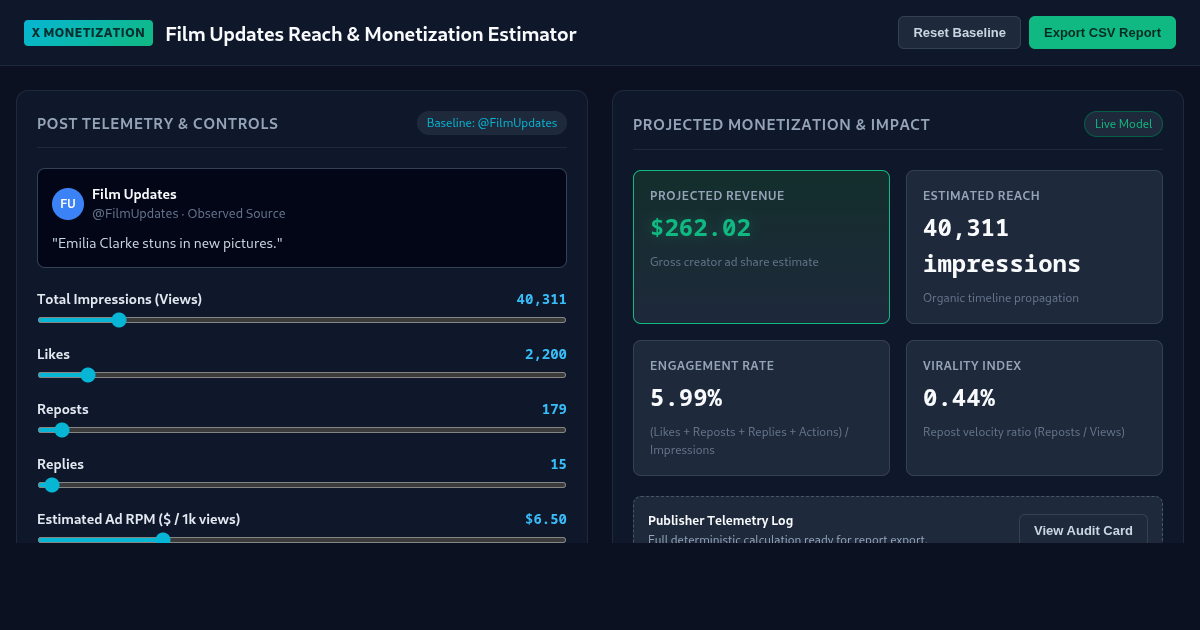The height and width of the screenshot is (630, 1200).
Task: Click the 15 replies value
Action: (558, 464)
